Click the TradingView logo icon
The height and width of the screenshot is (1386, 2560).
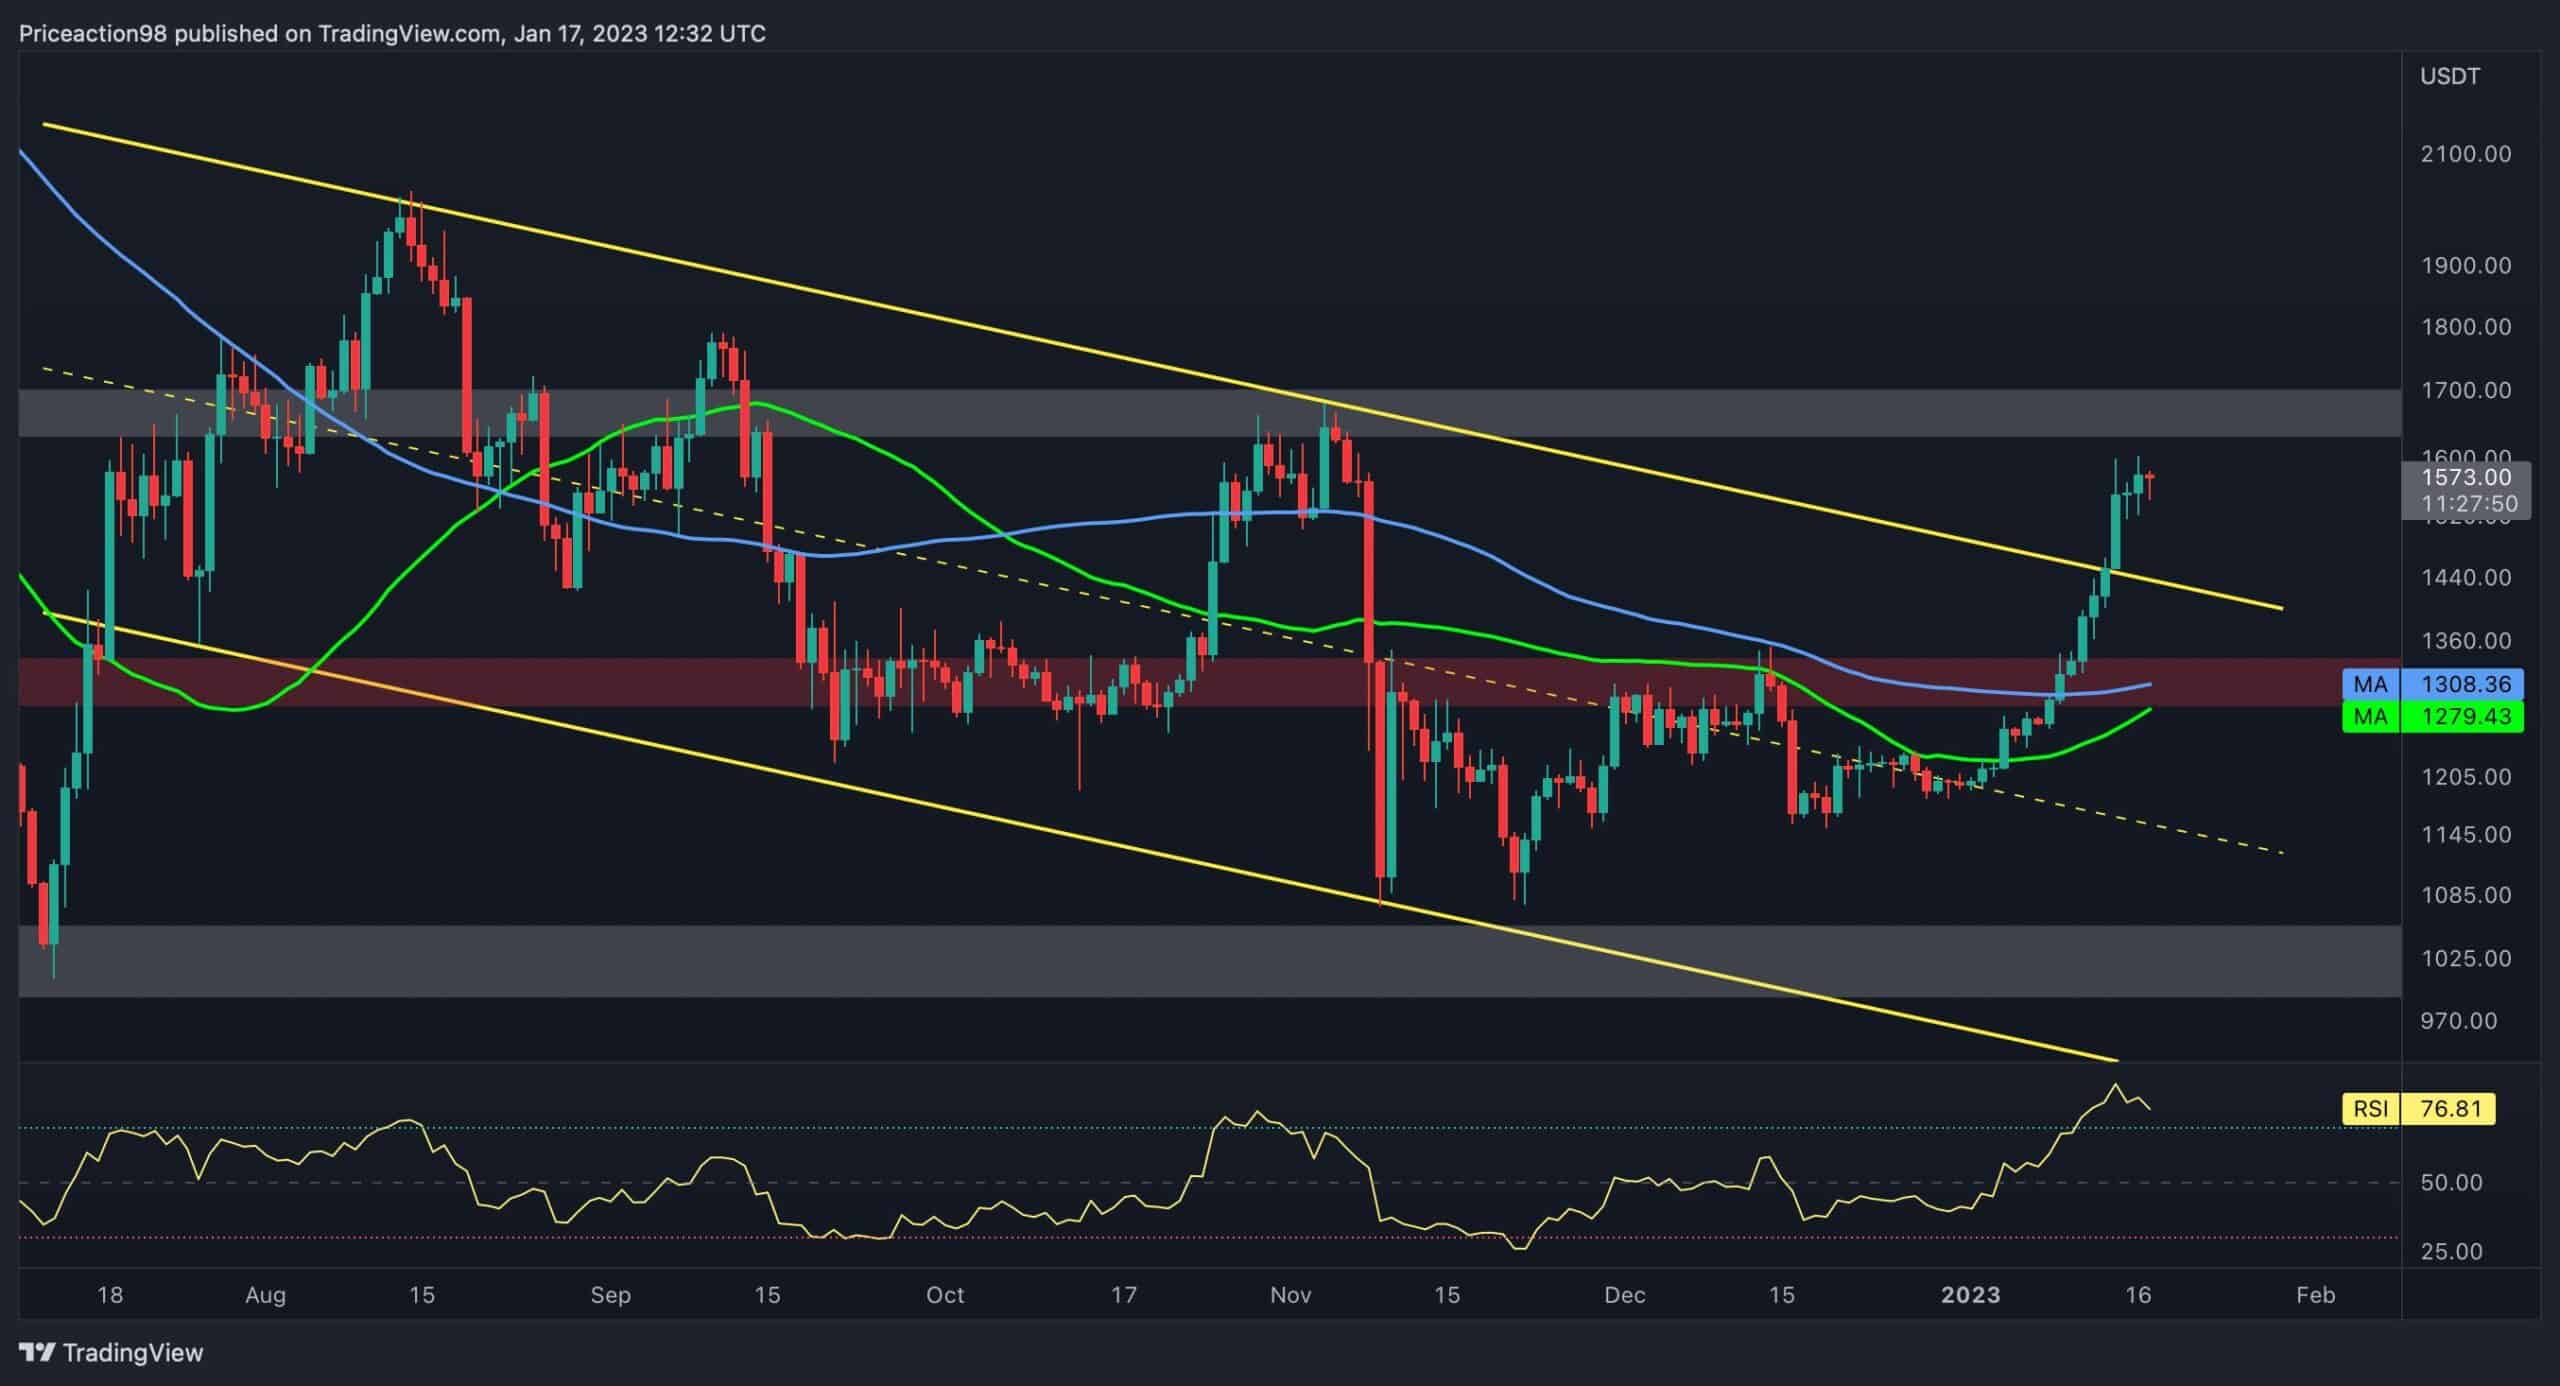37,1353
